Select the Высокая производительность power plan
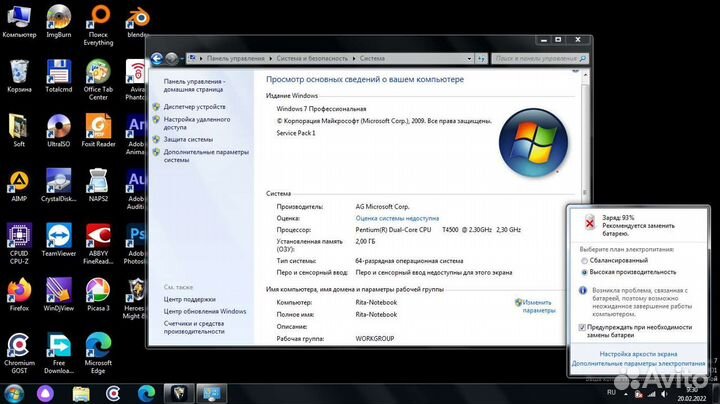Screen dimensions: 720x404 [x=585, y=271]
